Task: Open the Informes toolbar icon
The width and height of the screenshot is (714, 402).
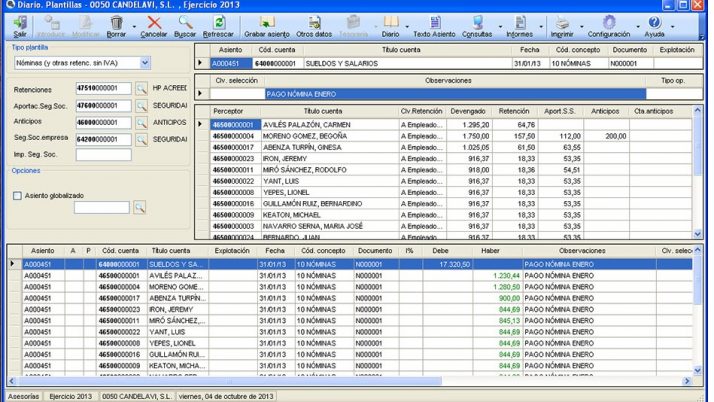Action: (x=520, y=23)
